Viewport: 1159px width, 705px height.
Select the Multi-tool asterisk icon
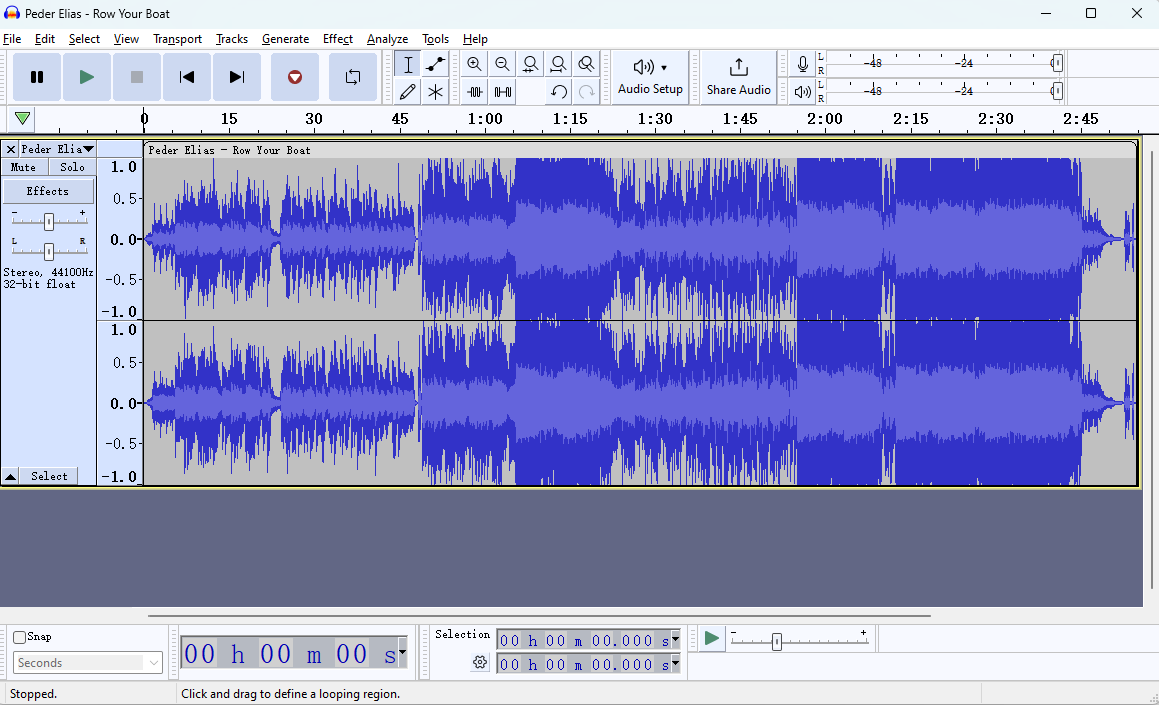435,92
